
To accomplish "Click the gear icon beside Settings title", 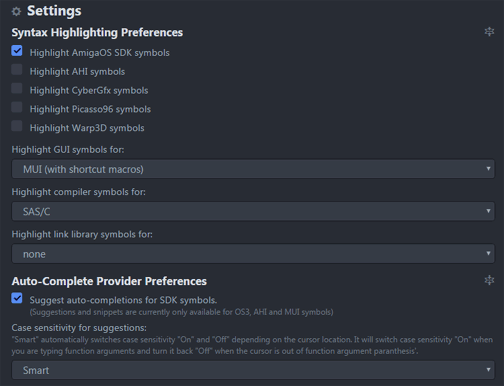I will click(16, 12).
